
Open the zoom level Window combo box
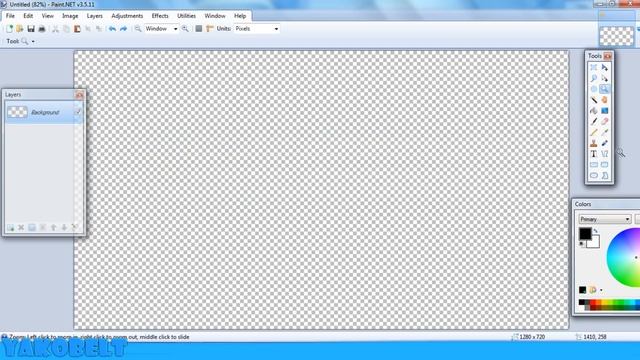(161, 29)
